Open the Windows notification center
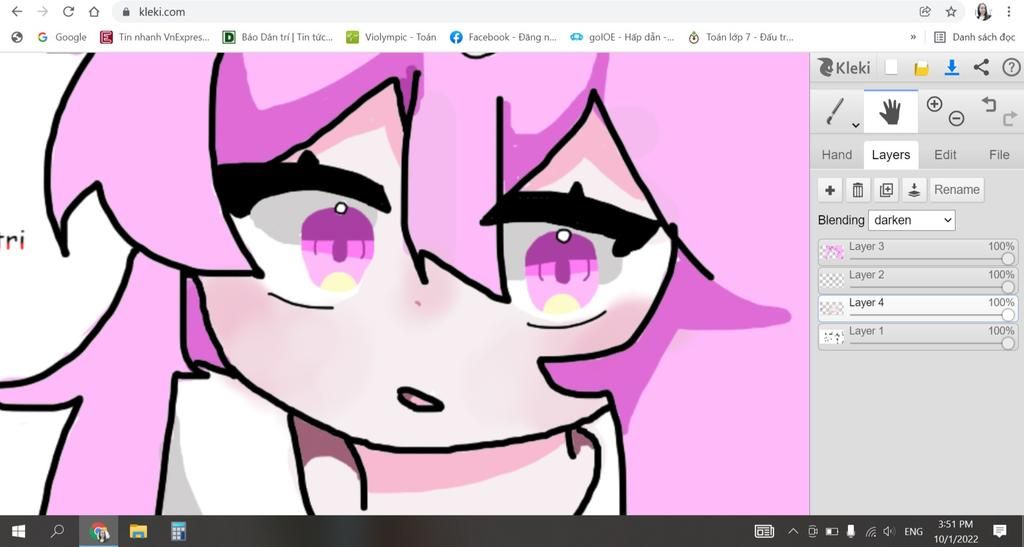Screen dimensions: 1024x547 999,531
